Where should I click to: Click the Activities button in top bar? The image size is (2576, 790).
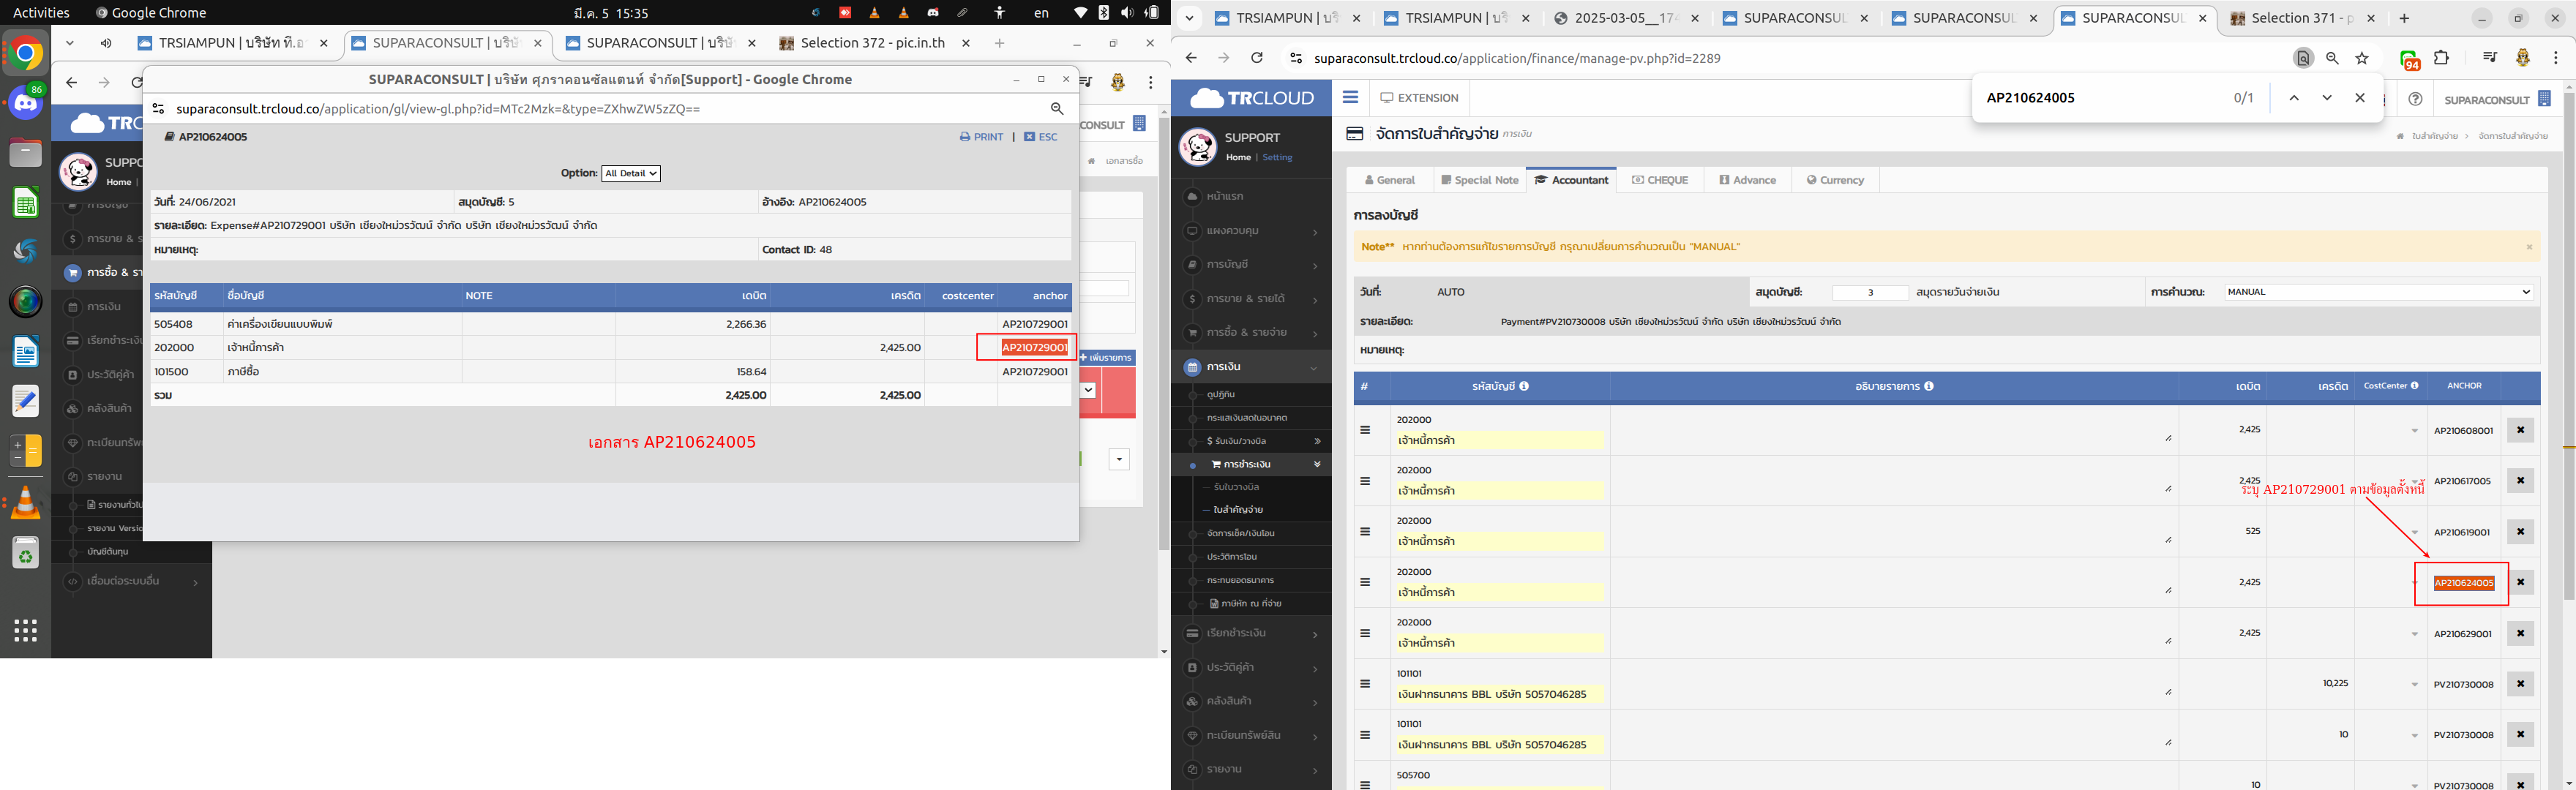click(x=41, y=13)
